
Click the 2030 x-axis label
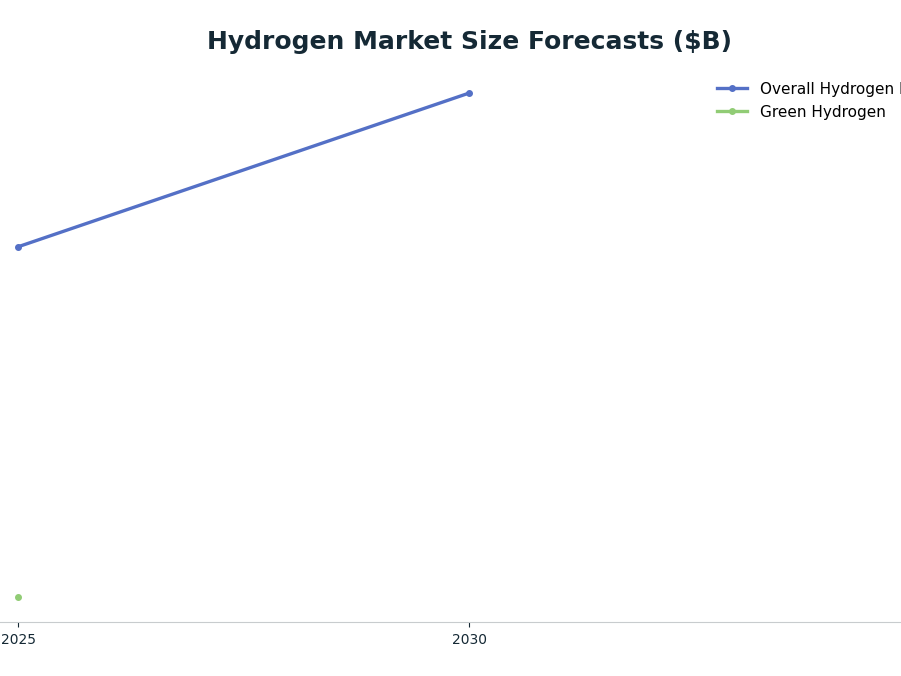[469, 639]
